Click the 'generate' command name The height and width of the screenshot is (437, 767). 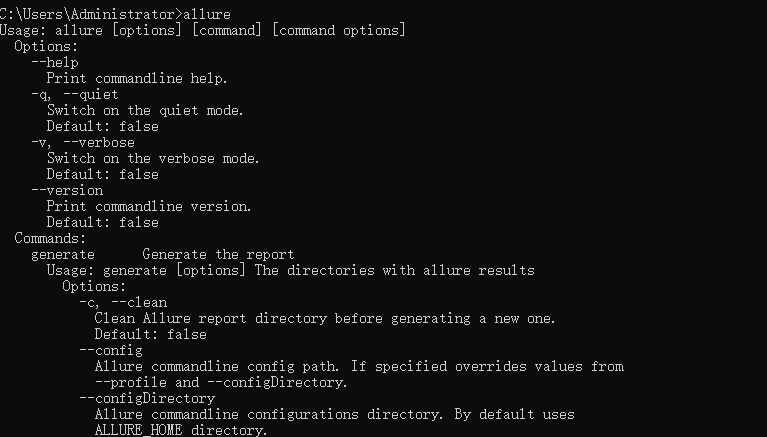pos(63,254)
